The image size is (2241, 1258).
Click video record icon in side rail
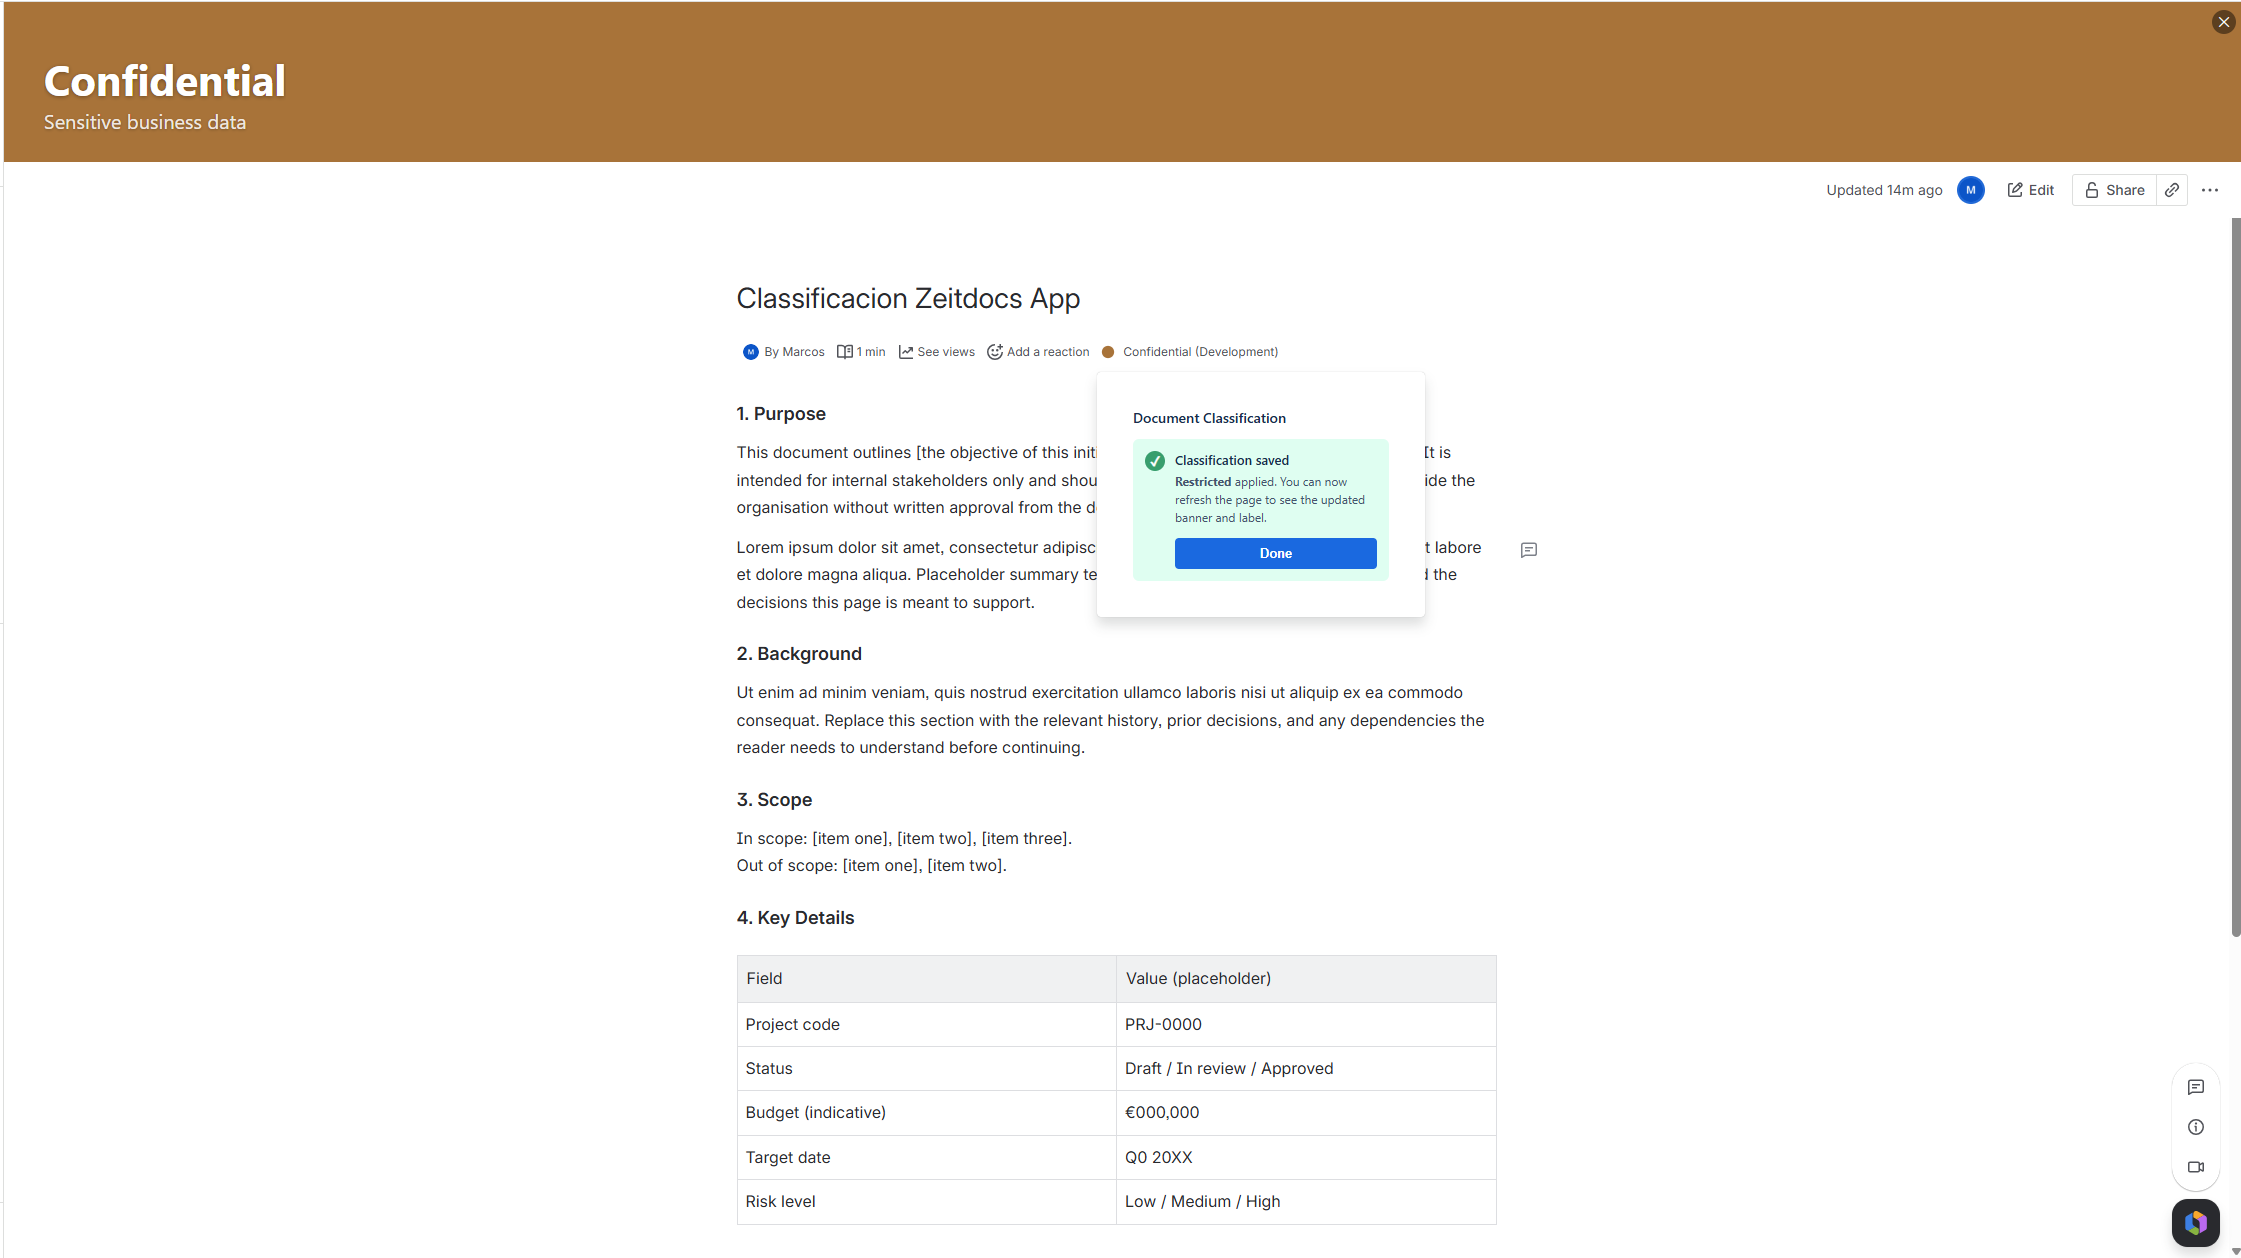(x=2195, y=1167)
